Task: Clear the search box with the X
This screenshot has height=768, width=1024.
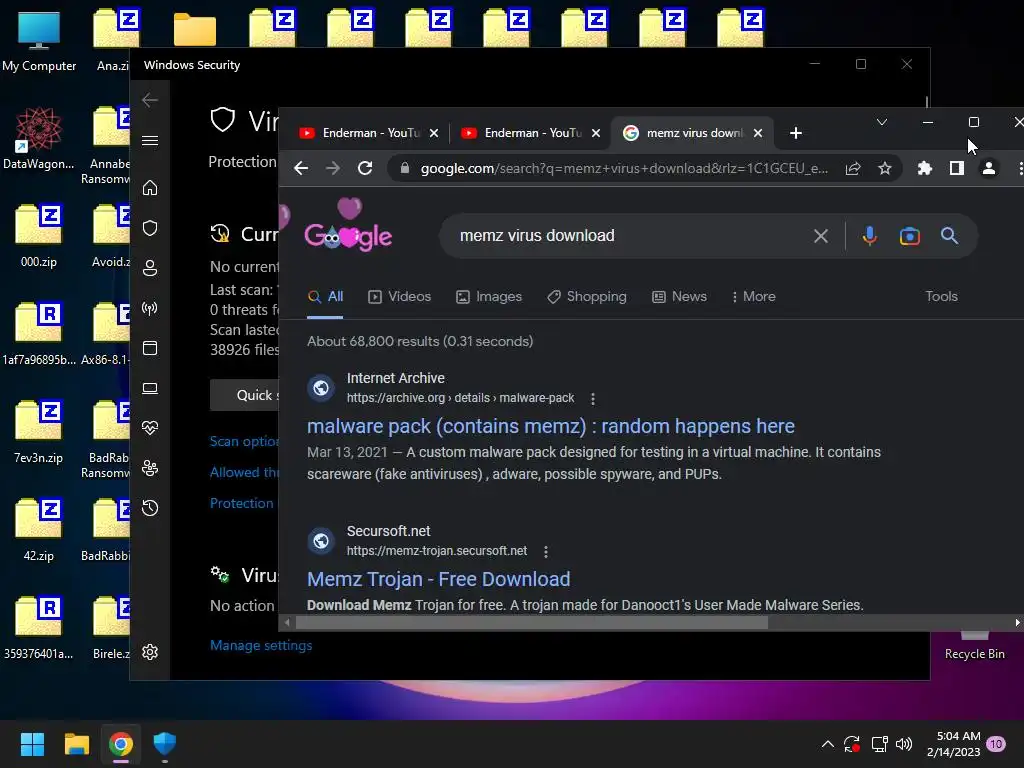Action: pos(821,236)
